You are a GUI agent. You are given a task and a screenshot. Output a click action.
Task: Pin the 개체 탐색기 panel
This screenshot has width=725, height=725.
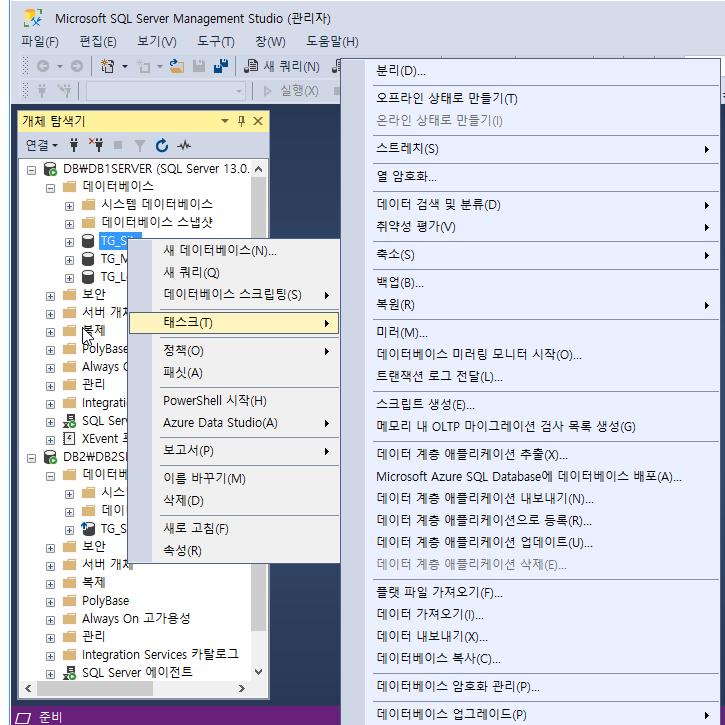241,122
